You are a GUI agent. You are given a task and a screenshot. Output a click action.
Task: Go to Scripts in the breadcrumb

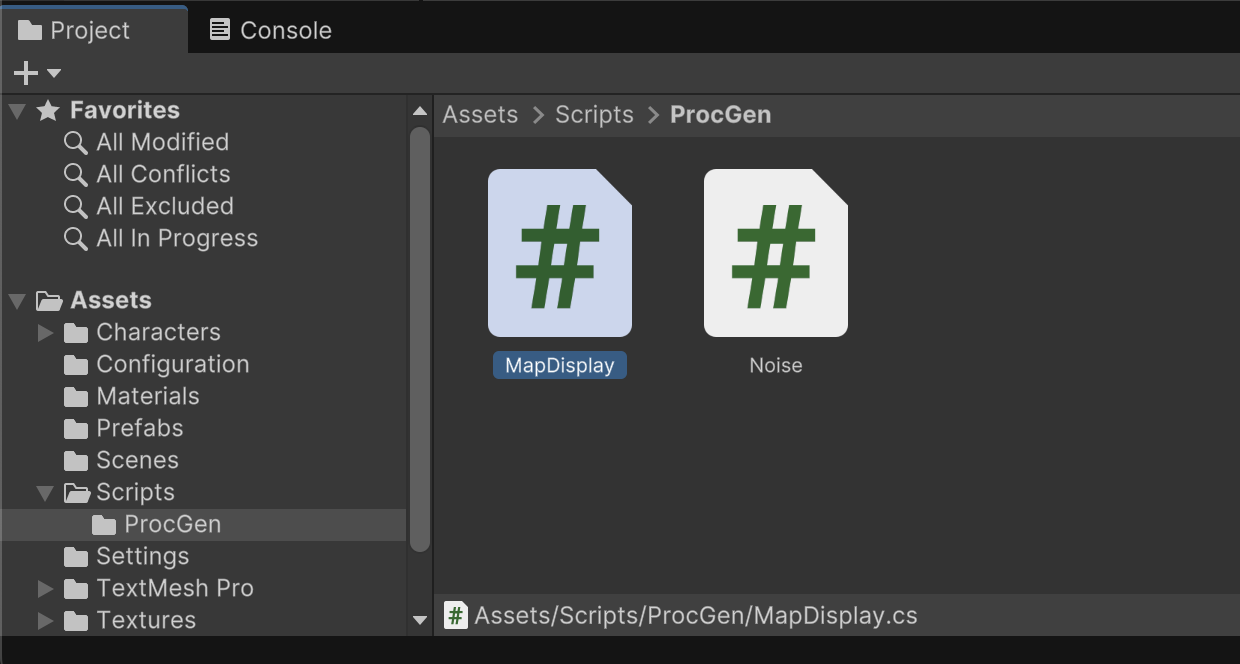click(x=594, y=115)
